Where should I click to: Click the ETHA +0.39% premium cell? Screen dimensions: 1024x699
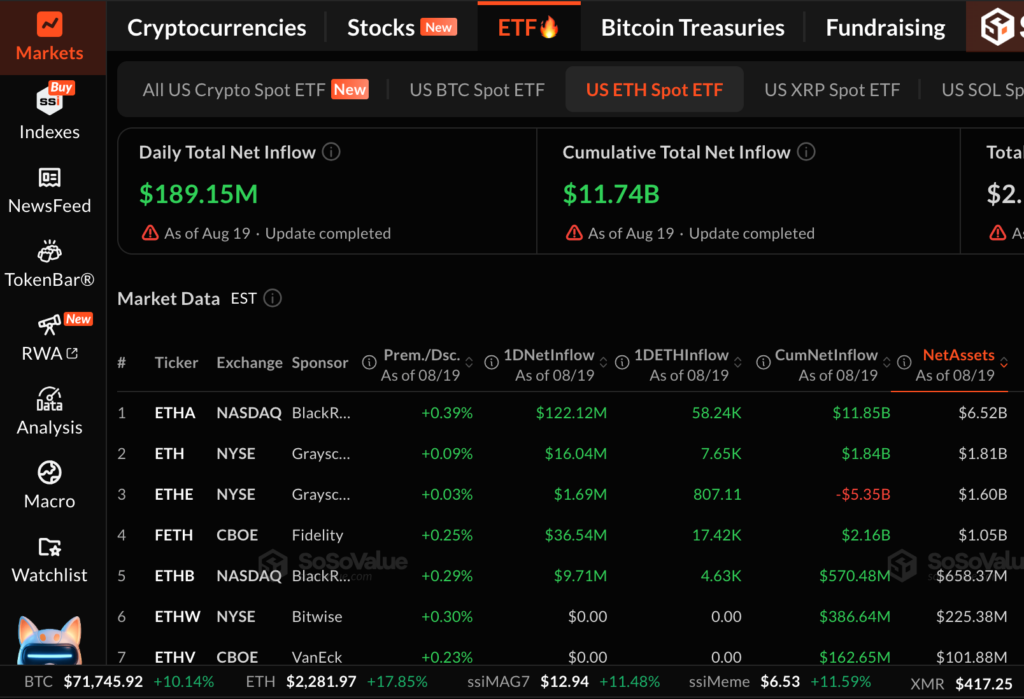point(447,413)
